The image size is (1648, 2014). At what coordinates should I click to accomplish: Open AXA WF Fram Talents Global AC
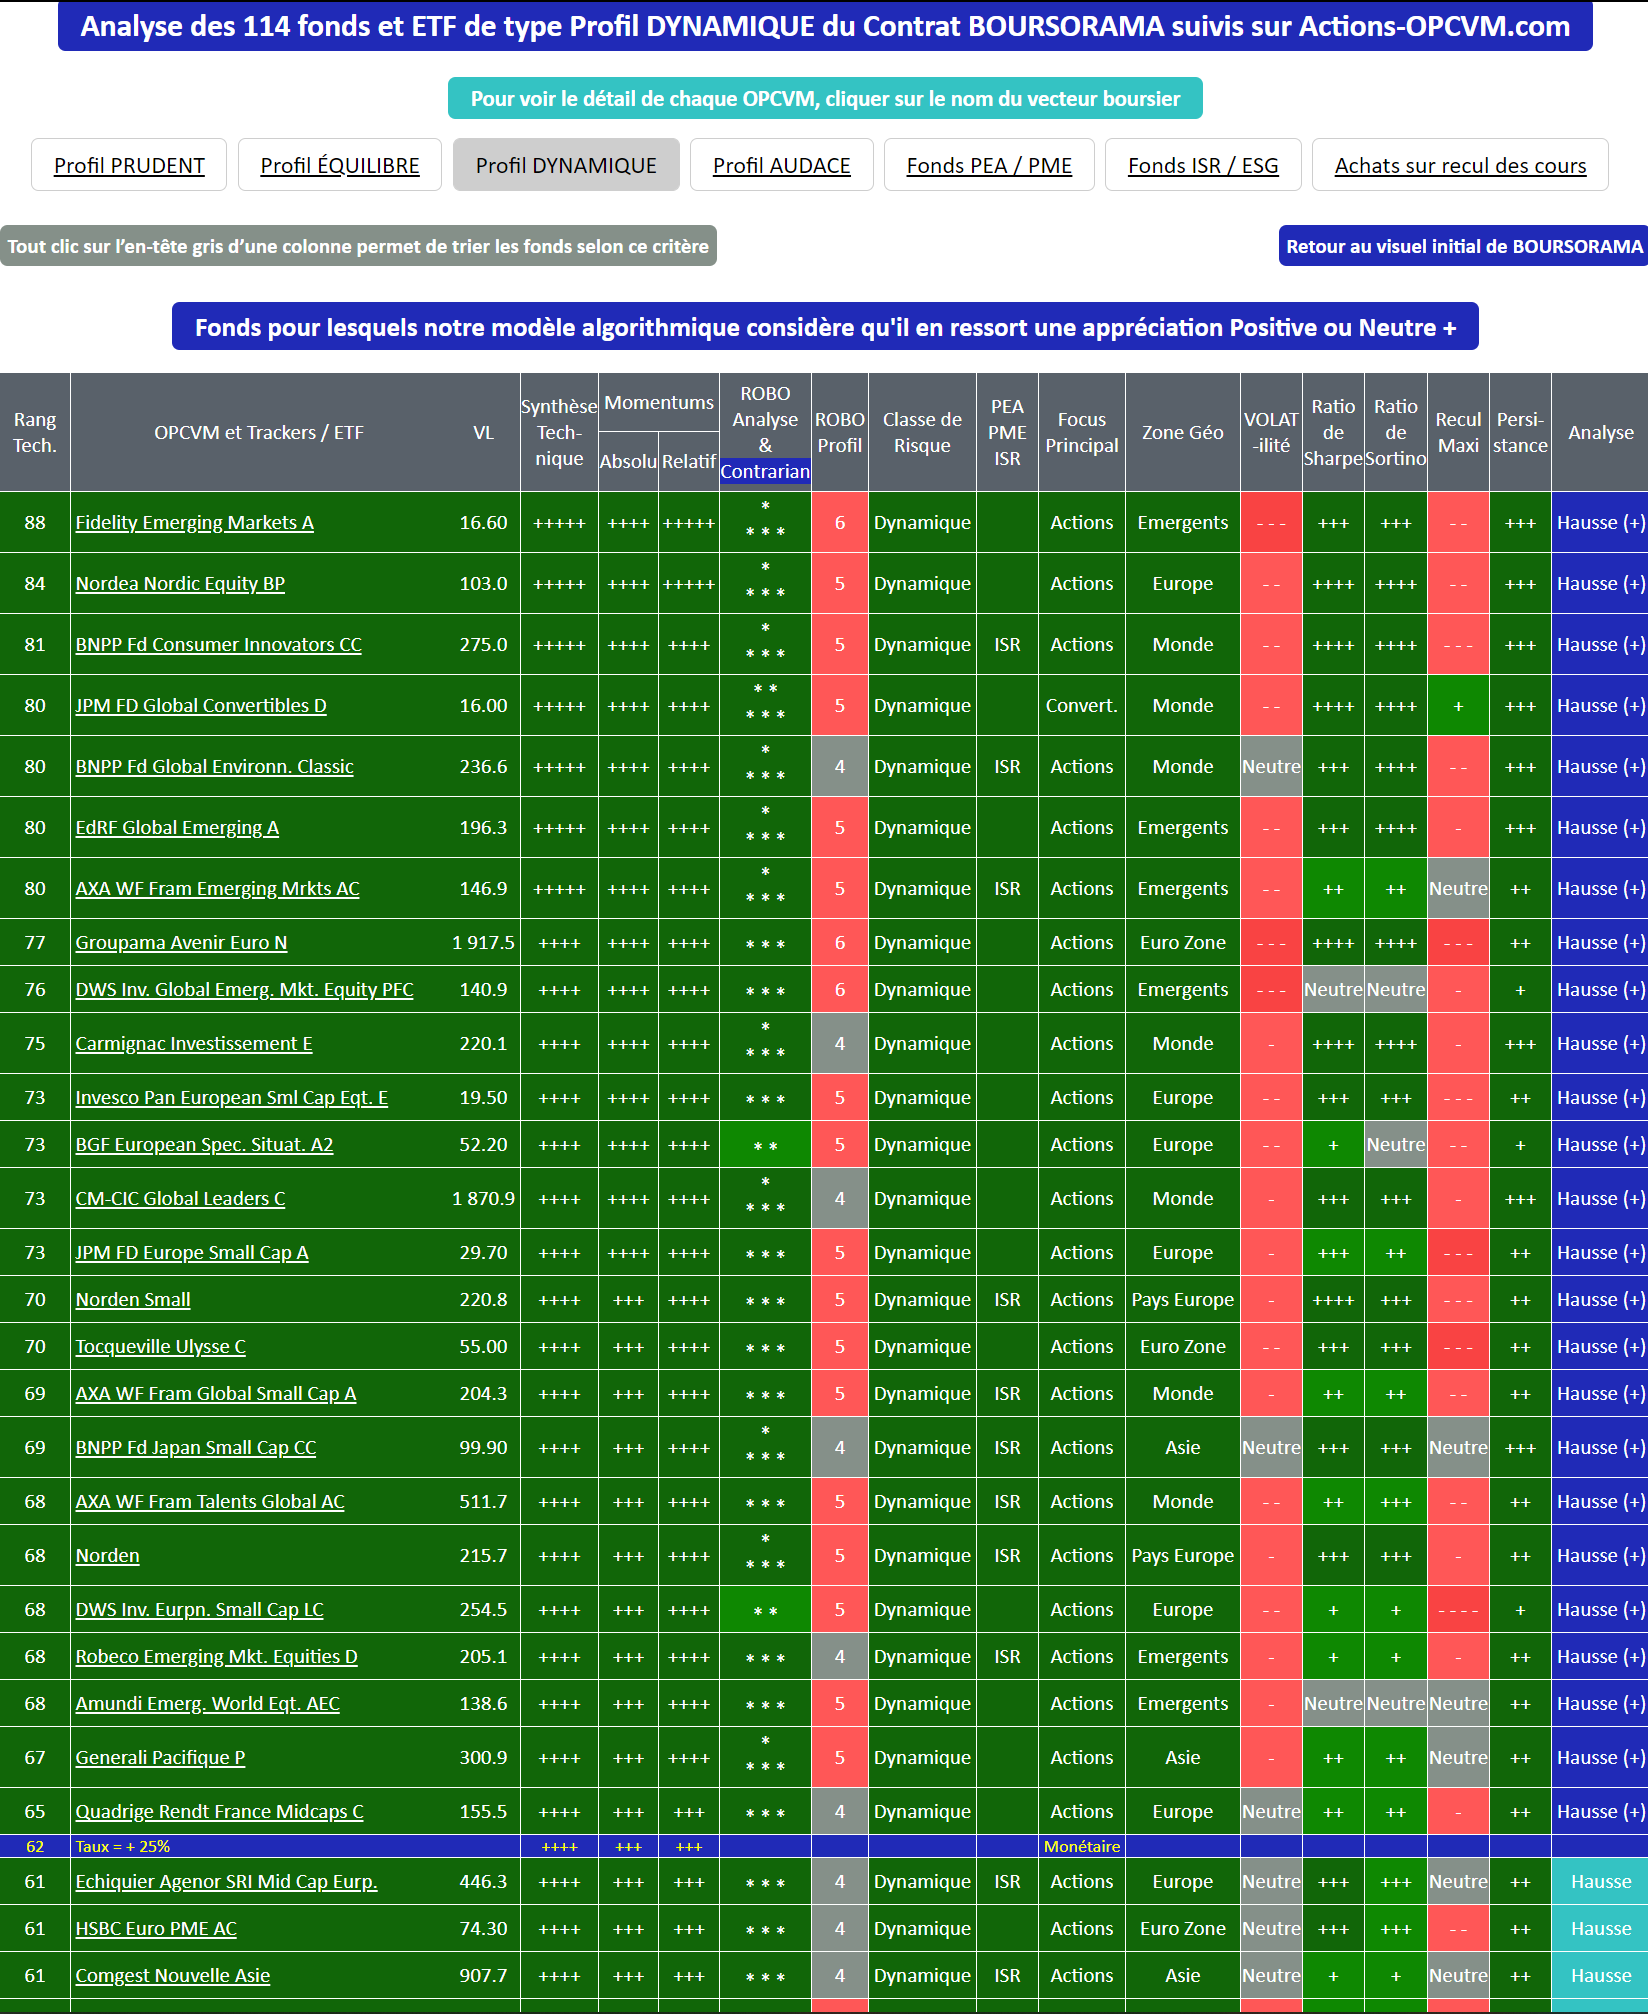click(210, 1501)
